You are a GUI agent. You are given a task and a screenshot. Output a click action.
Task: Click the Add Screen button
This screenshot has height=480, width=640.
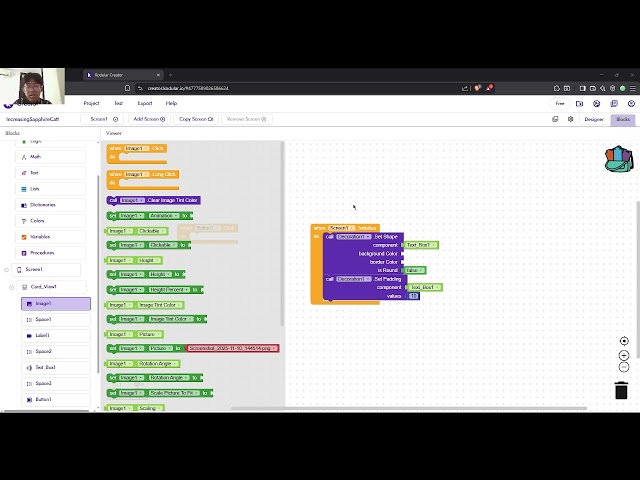pos(149,119)
